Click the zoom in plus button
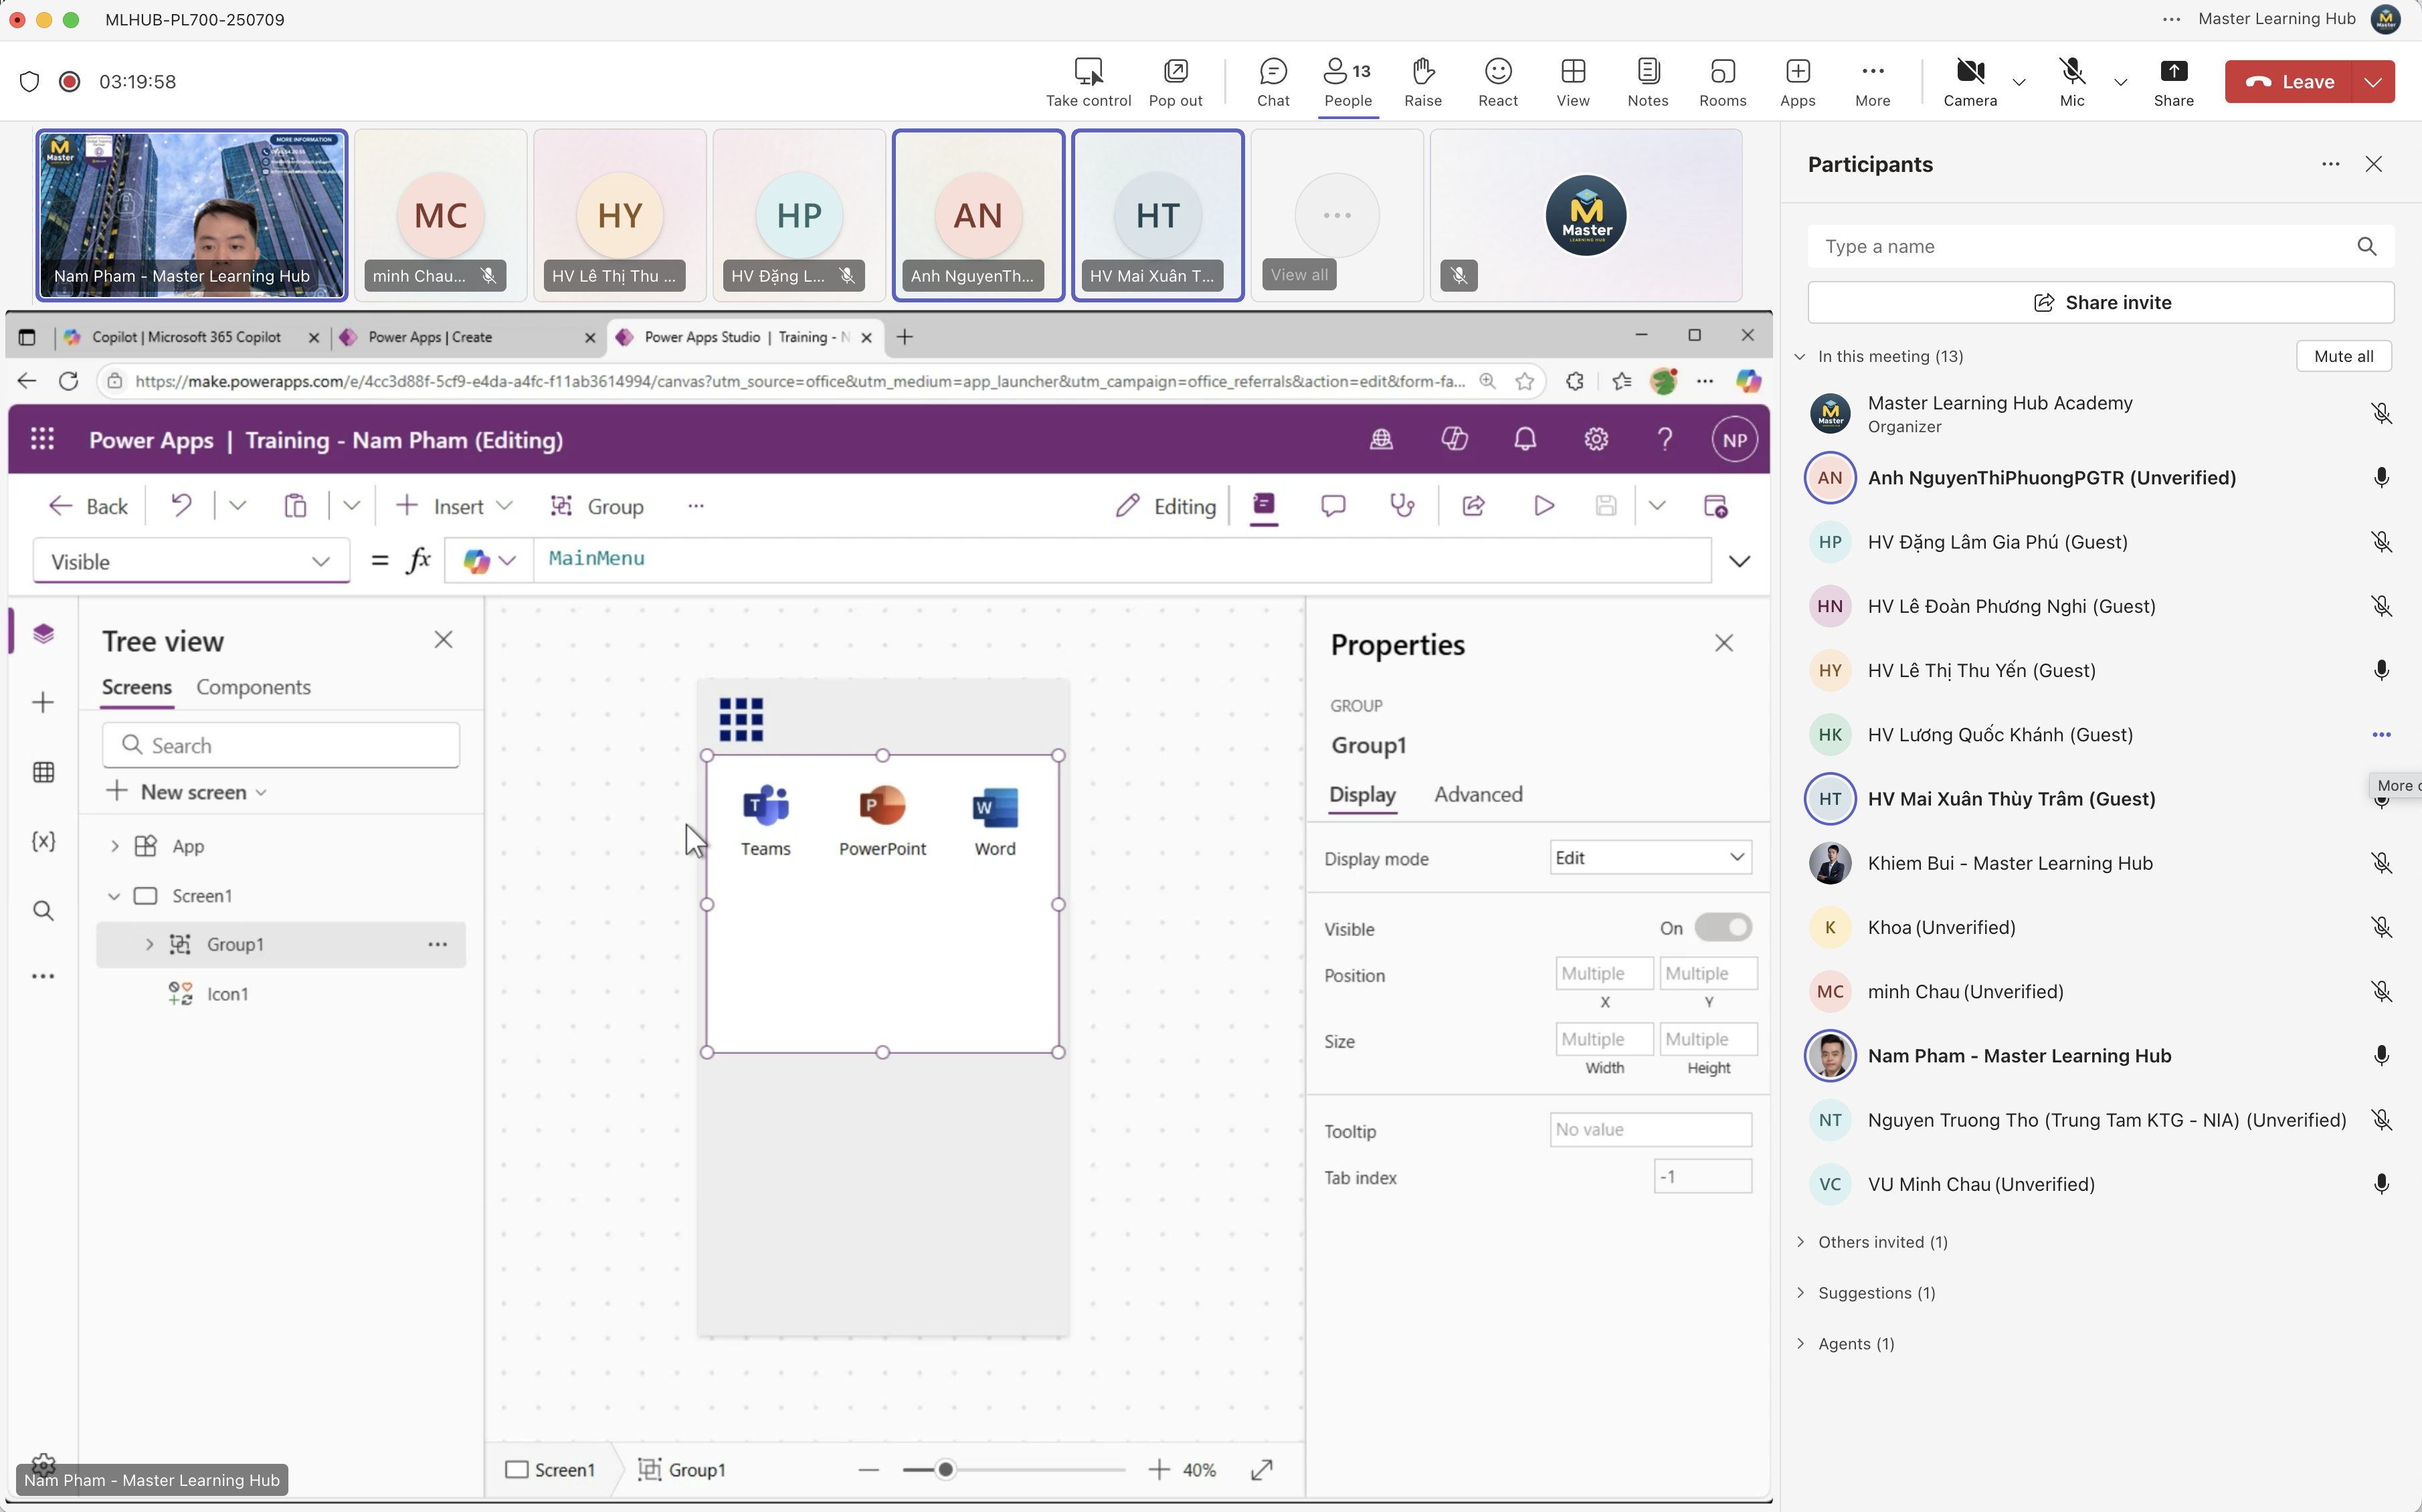 [x=1158, y=1469]
